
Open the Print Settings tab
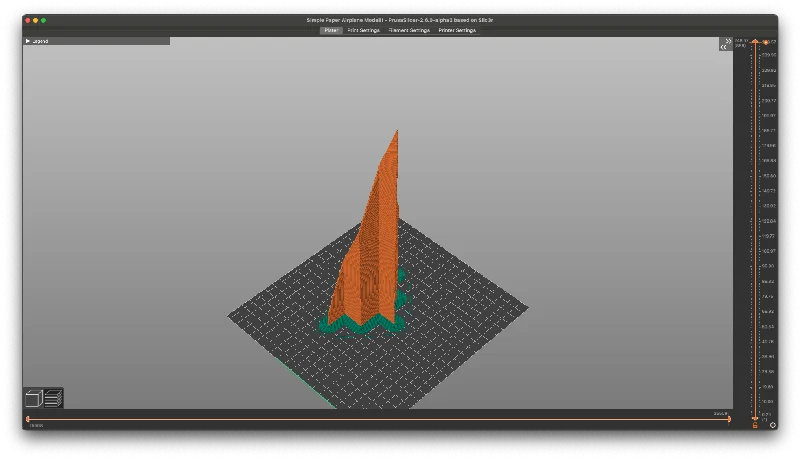click(363, 31)
